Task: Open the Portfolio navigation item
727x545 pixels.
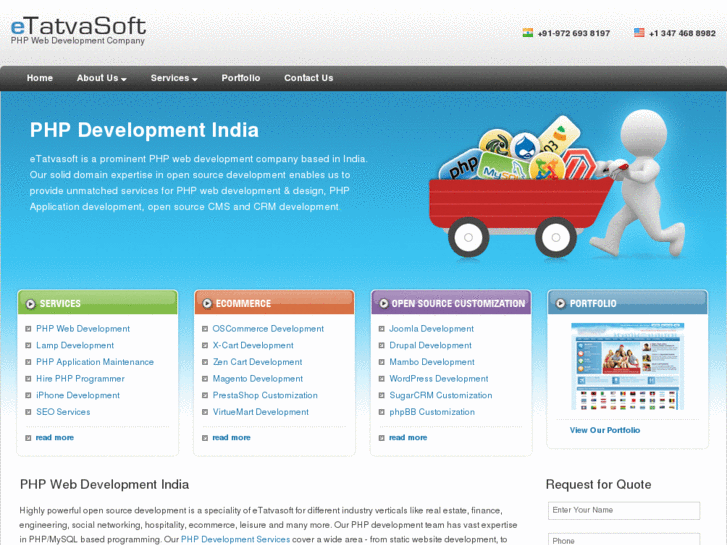Action: 241,78
